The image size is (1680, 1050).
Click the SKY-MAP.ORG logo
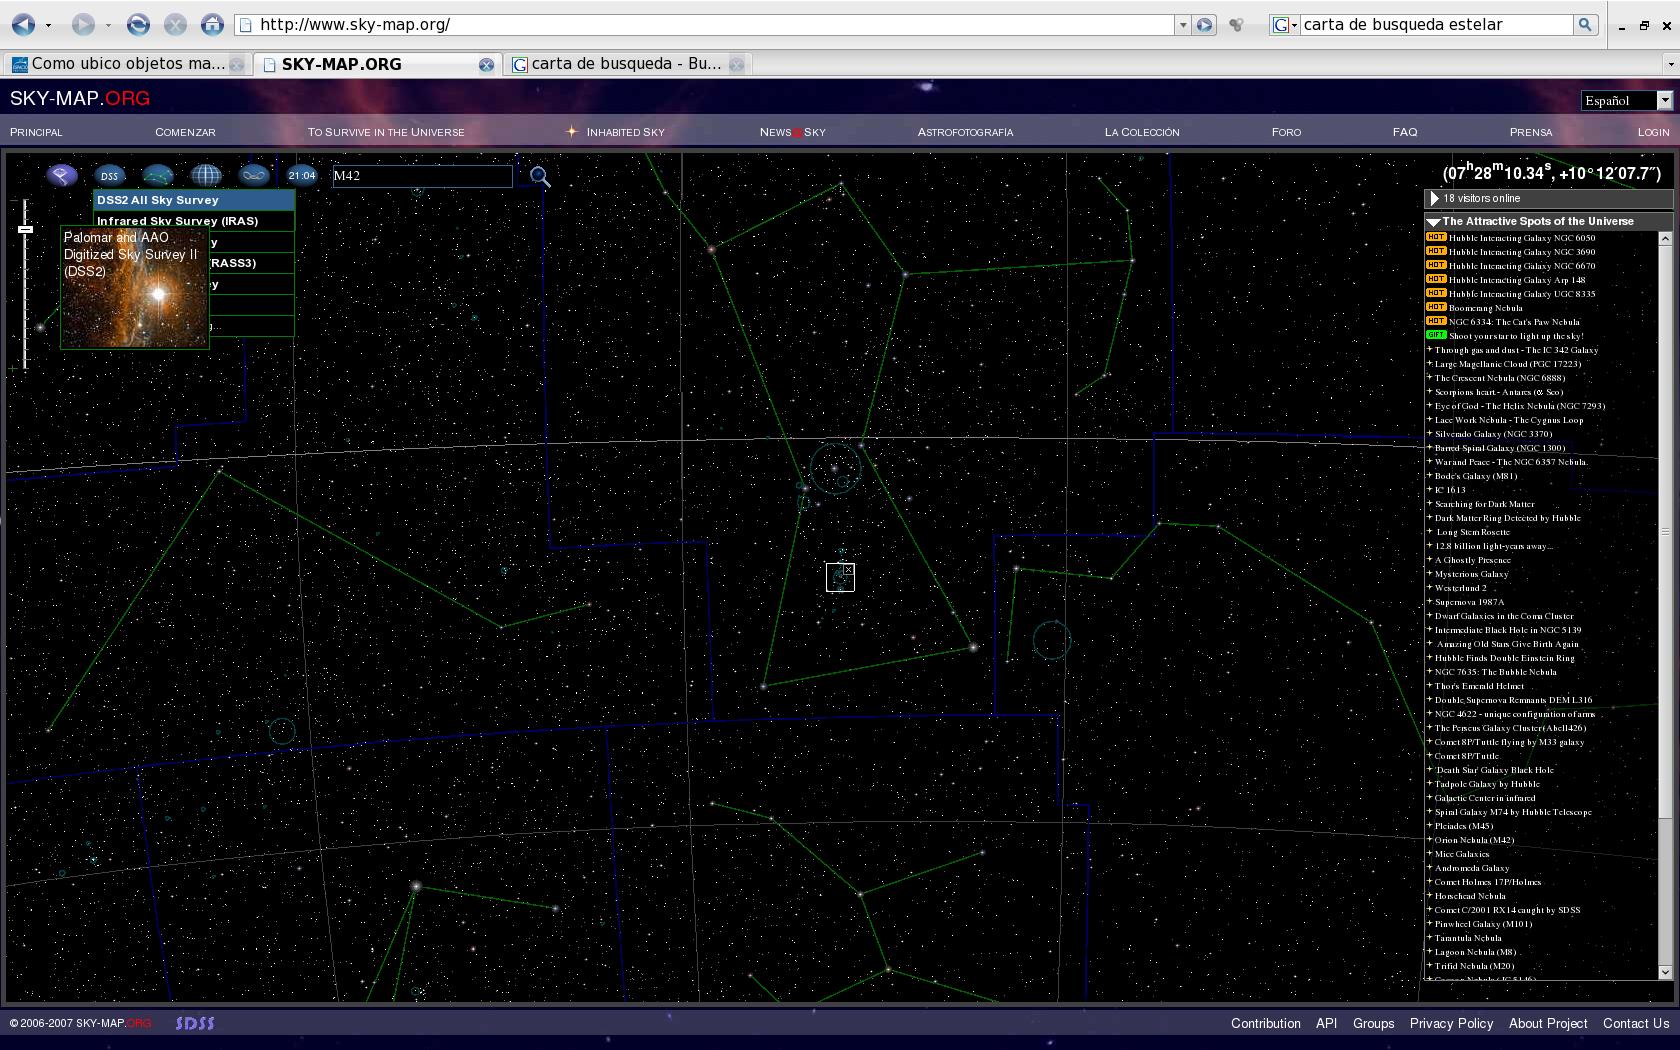[80, 98]
